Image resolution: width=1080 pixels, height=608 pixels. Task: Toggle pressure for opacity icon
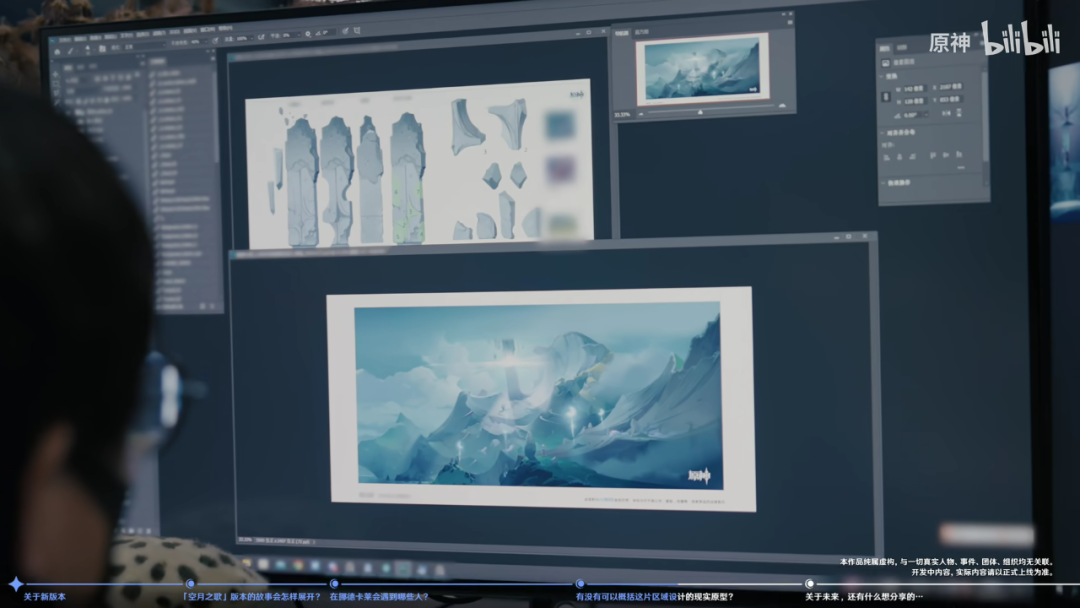[216, 41]
